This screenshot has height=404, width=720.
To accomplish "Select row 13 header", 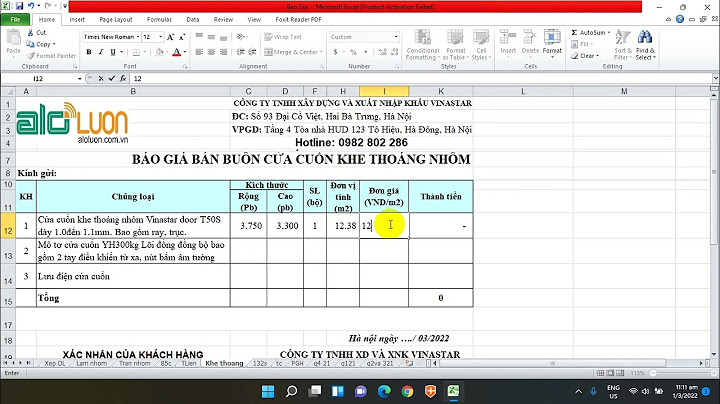I will coord(8,251).
